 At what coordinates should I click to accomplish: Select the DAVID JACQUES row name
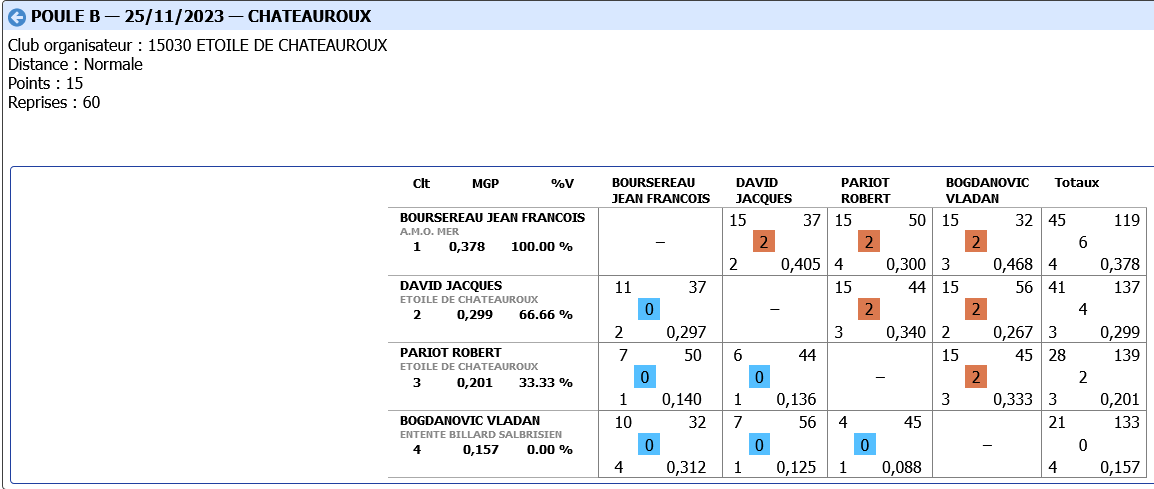[x=451, y=286]
